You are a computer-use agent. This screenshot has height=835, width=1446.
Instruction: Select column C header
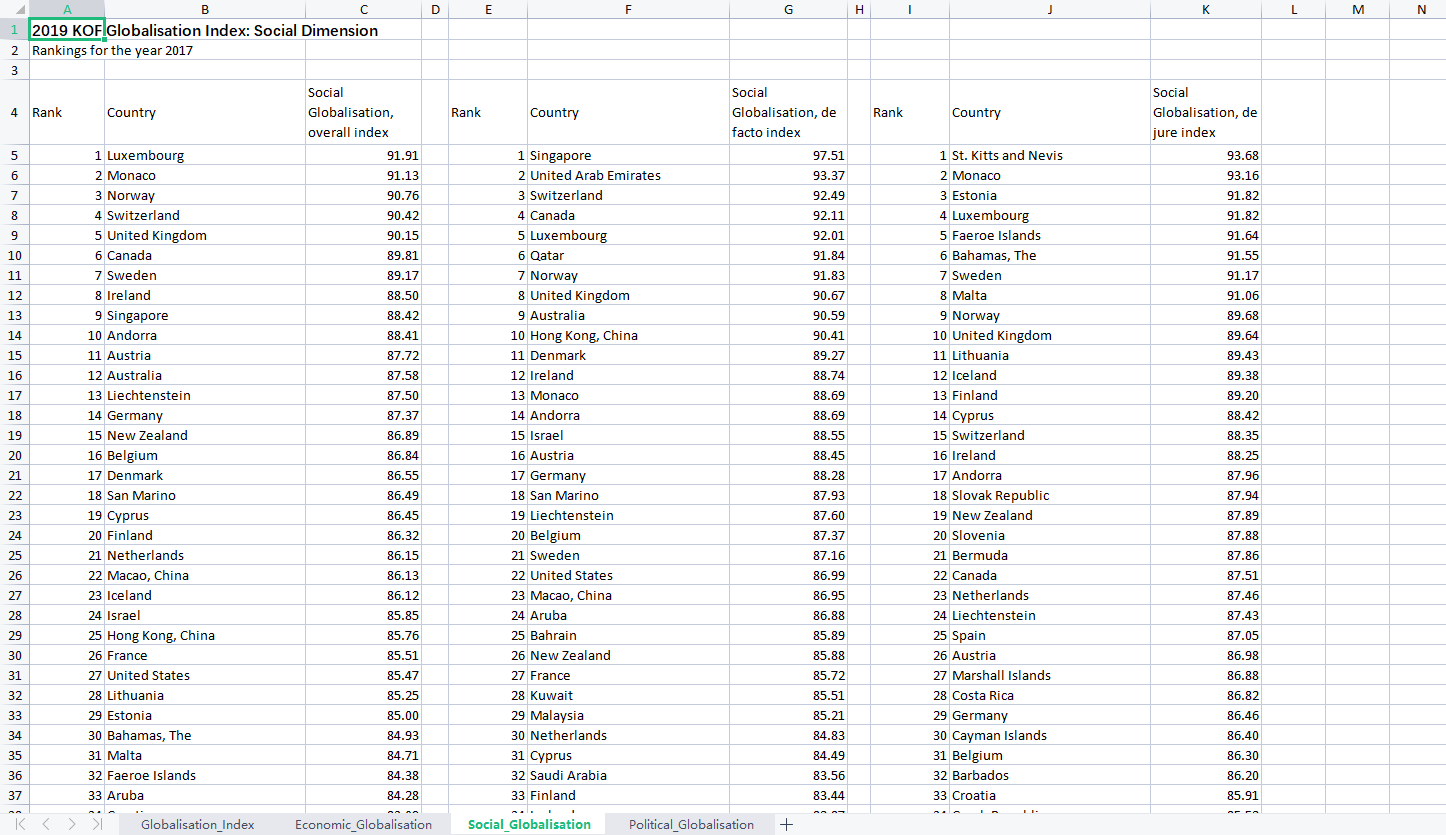(x=363, y=9)
